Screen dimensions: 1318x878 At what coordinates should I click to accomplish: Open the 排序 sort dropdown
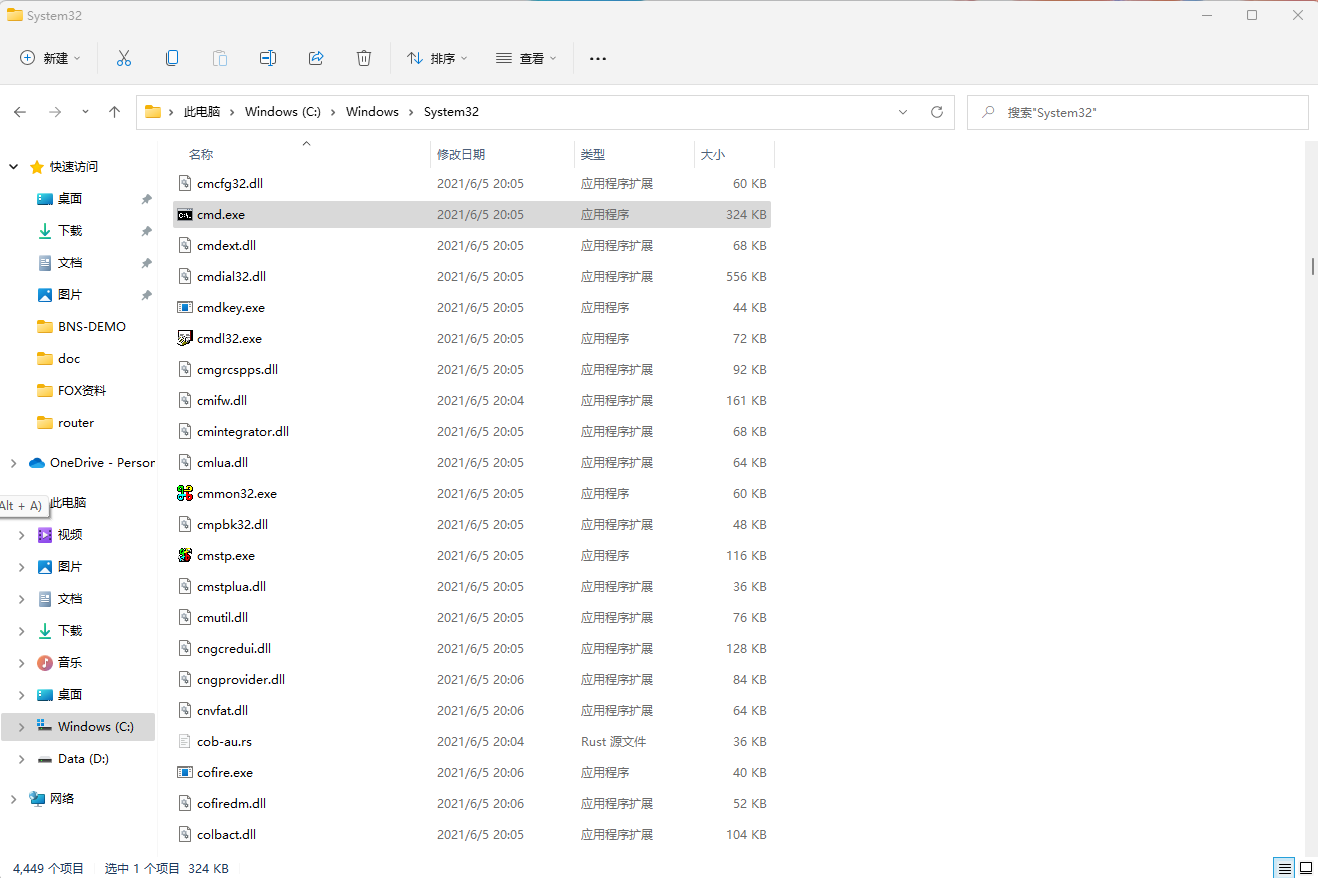point(437,58)
